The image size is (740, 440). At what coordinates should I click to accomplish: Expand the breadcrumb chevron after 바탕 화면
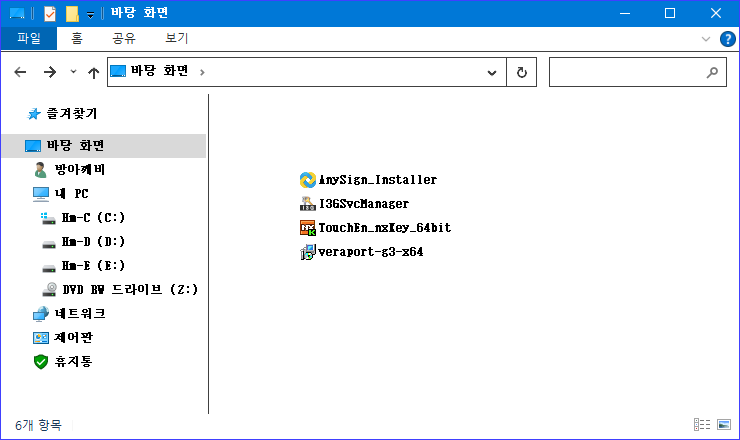[202, 72]
